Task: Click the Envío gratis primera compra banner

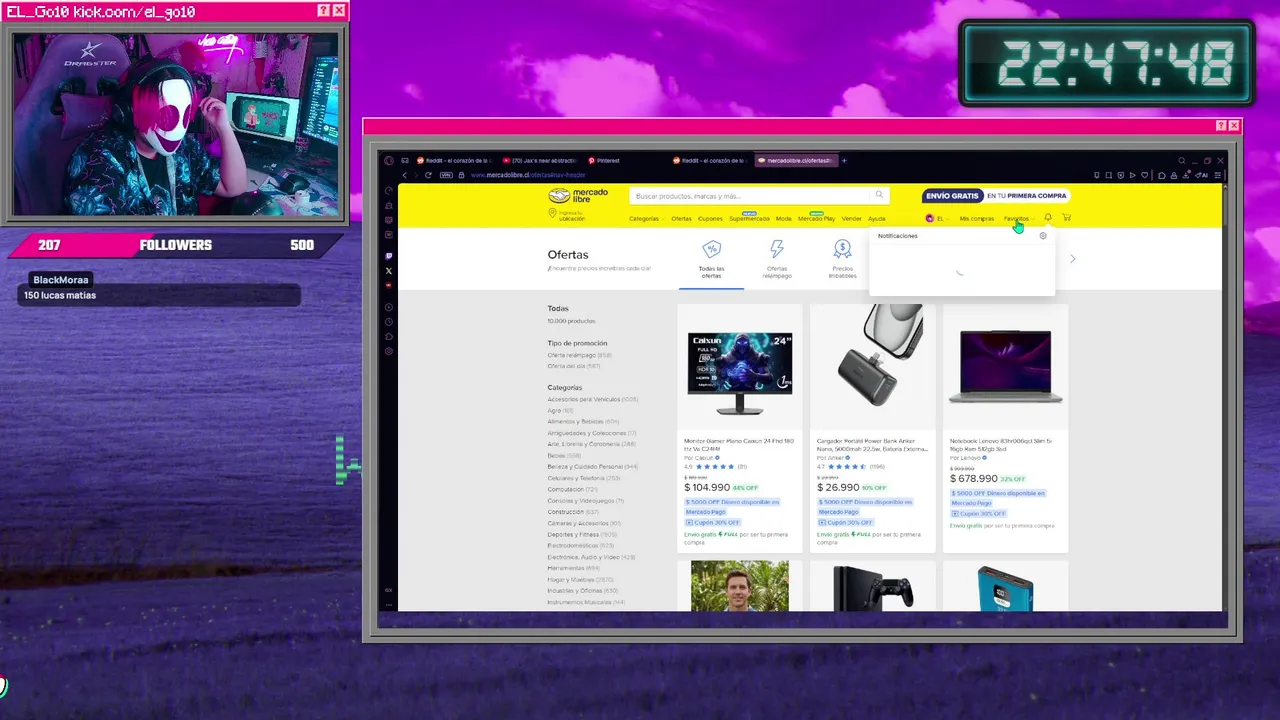Action: (x=996, y=196)
